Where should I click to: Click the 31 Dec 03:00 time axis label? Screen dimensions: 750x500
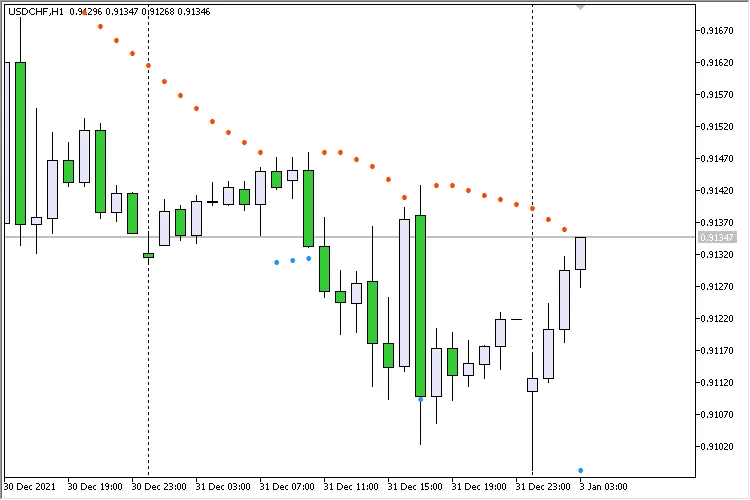click(222, 487)
